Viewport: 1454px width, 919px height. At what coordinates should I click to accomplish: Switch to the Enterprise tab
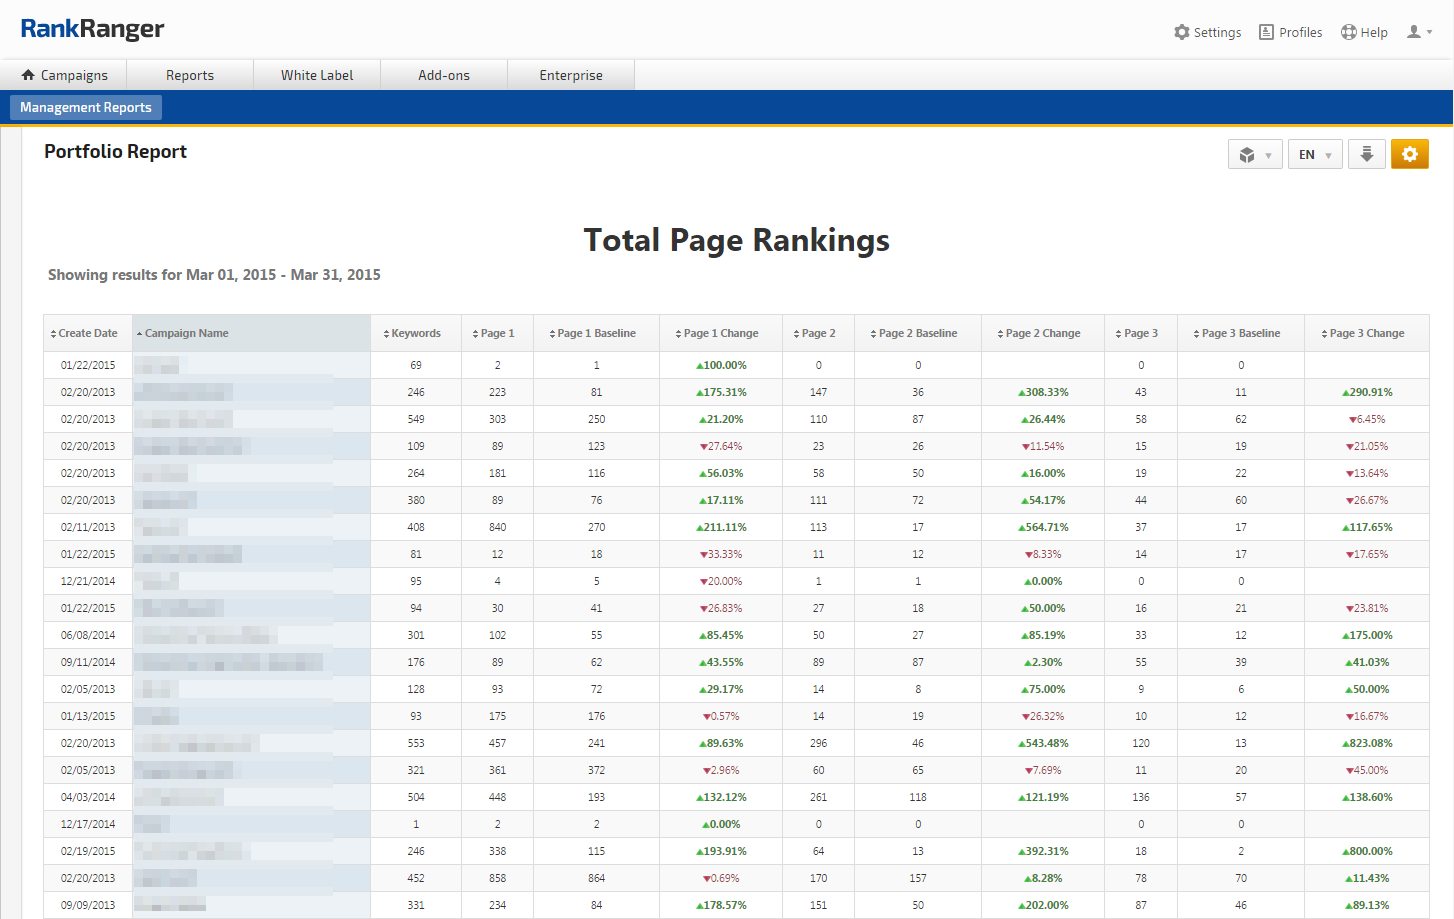[571, 75]
